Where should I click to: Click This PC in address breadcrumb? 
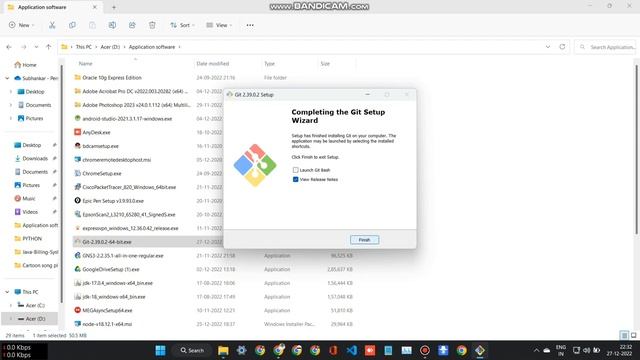84,47
